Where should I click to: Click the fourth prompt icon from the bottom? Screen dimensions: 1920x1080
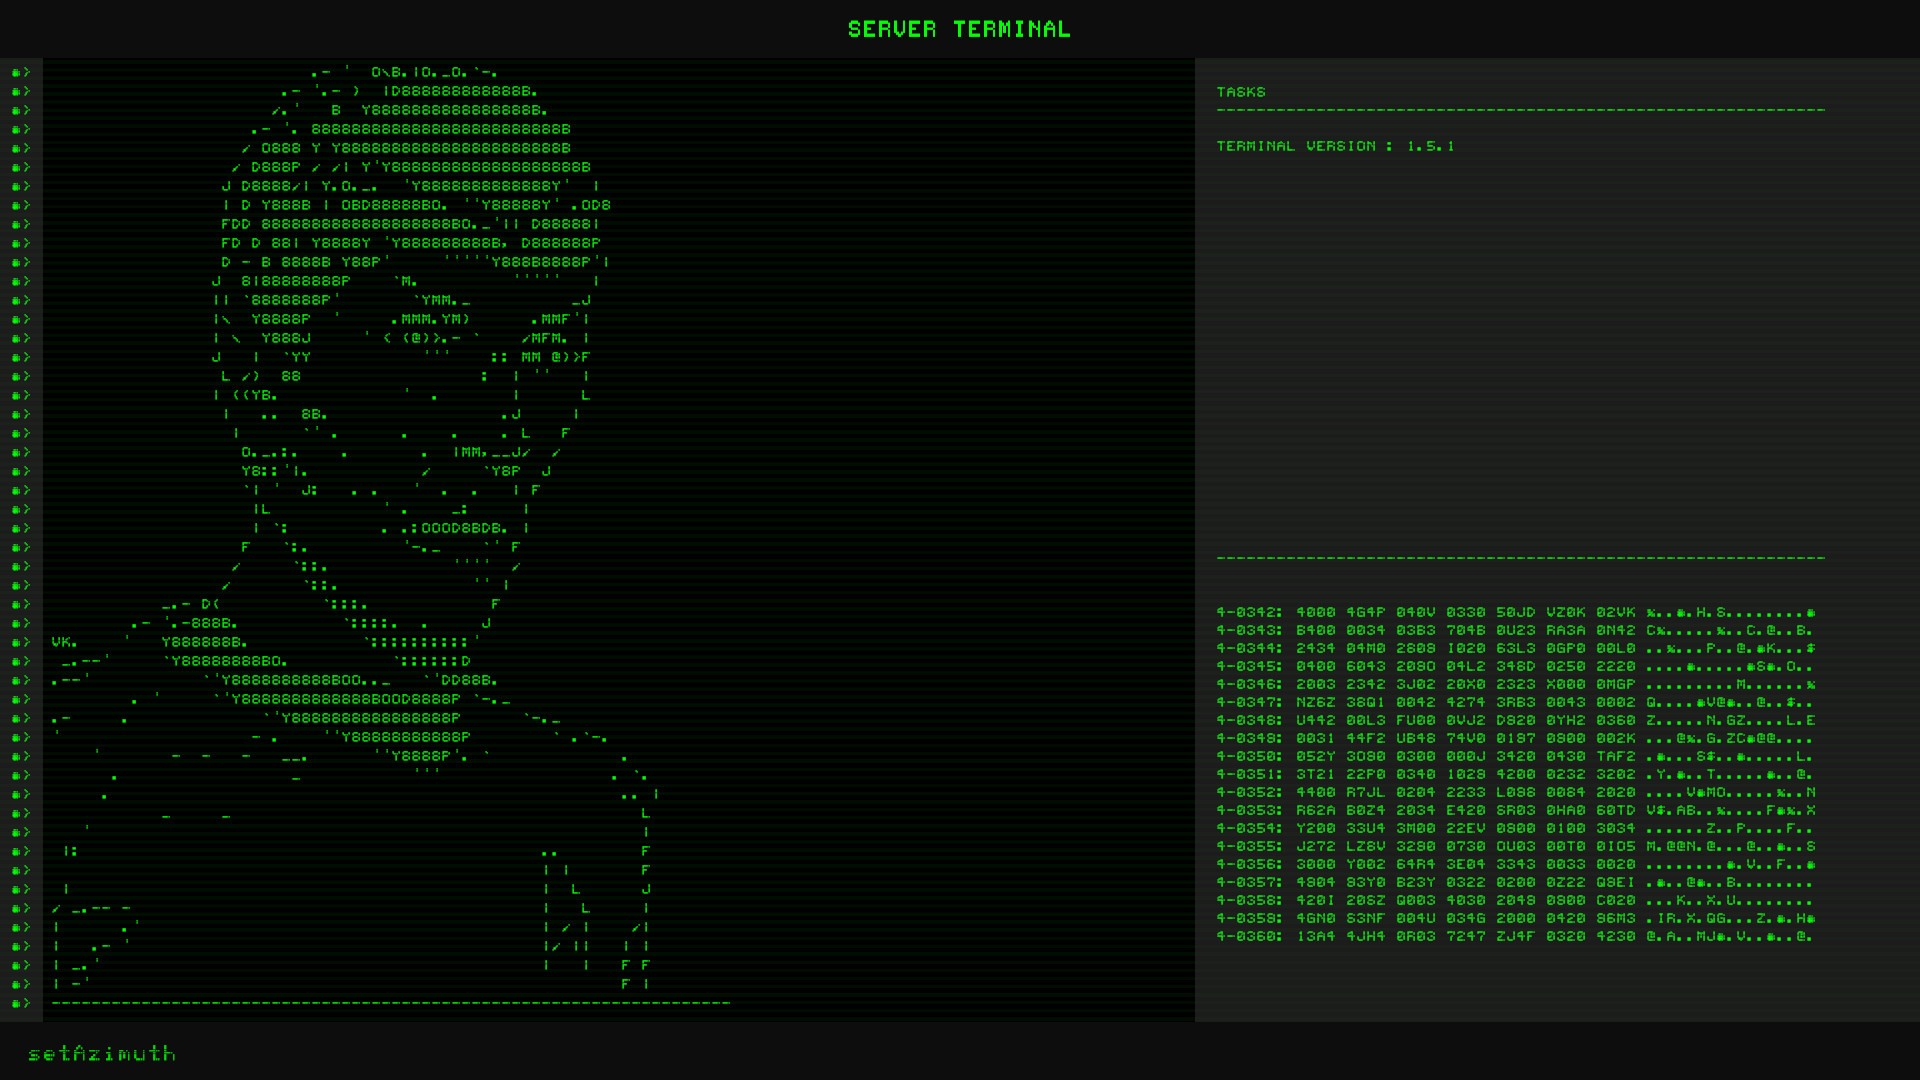pyautogui.click(x=21, y=946)
